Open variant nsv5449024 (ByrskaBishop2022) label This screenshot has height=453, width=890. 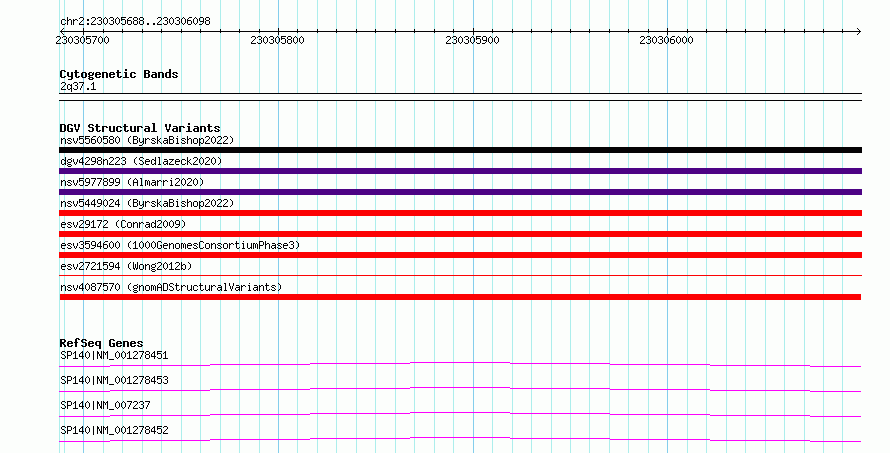click(x=147, y=203)
